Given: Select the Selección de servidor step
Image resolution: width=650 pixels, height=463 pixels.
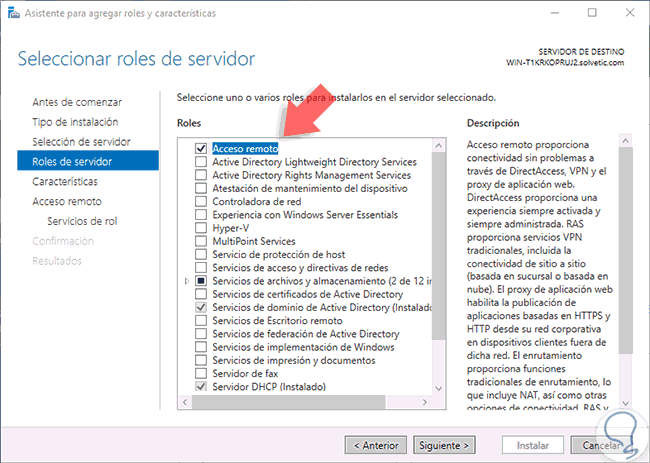Looking at the screenshot, I should (81, 142).
